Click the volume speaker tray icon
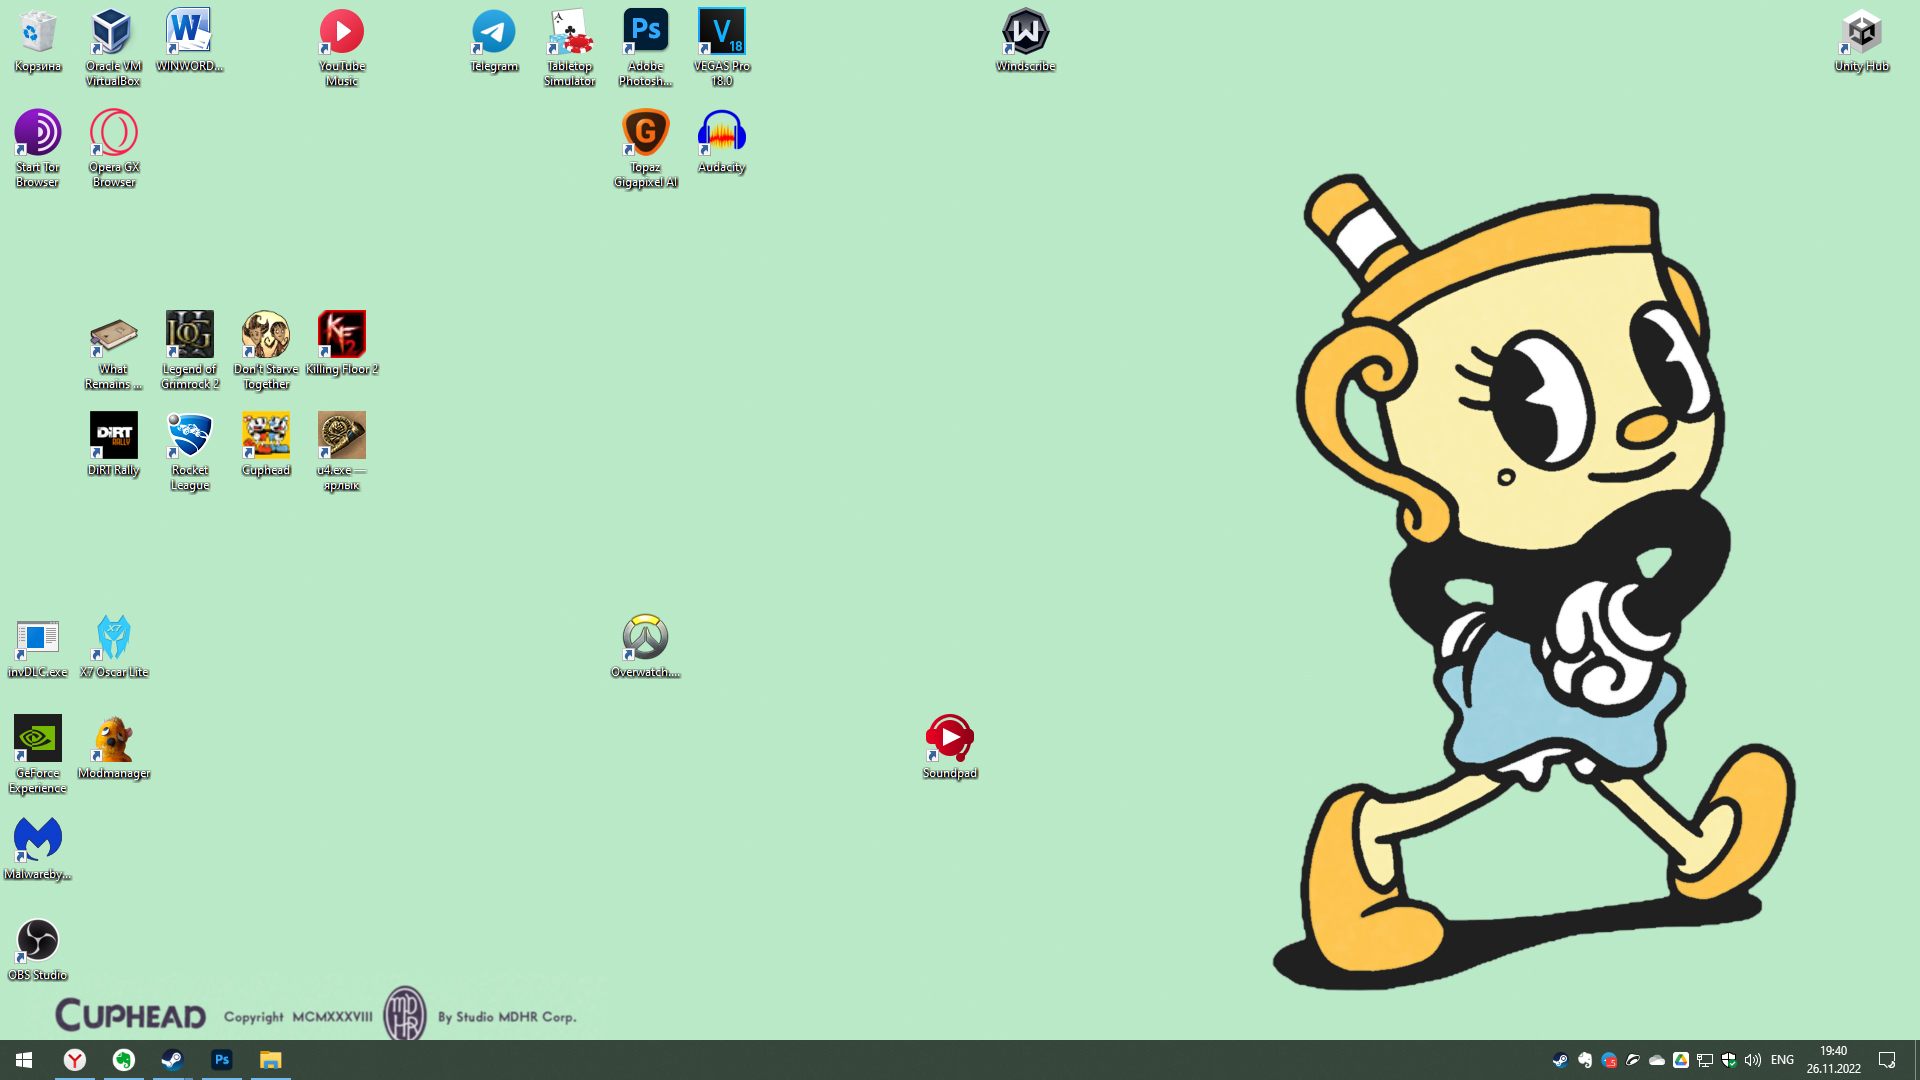Screen dimensions: 1920x1080 [x=1752, y=1060]
